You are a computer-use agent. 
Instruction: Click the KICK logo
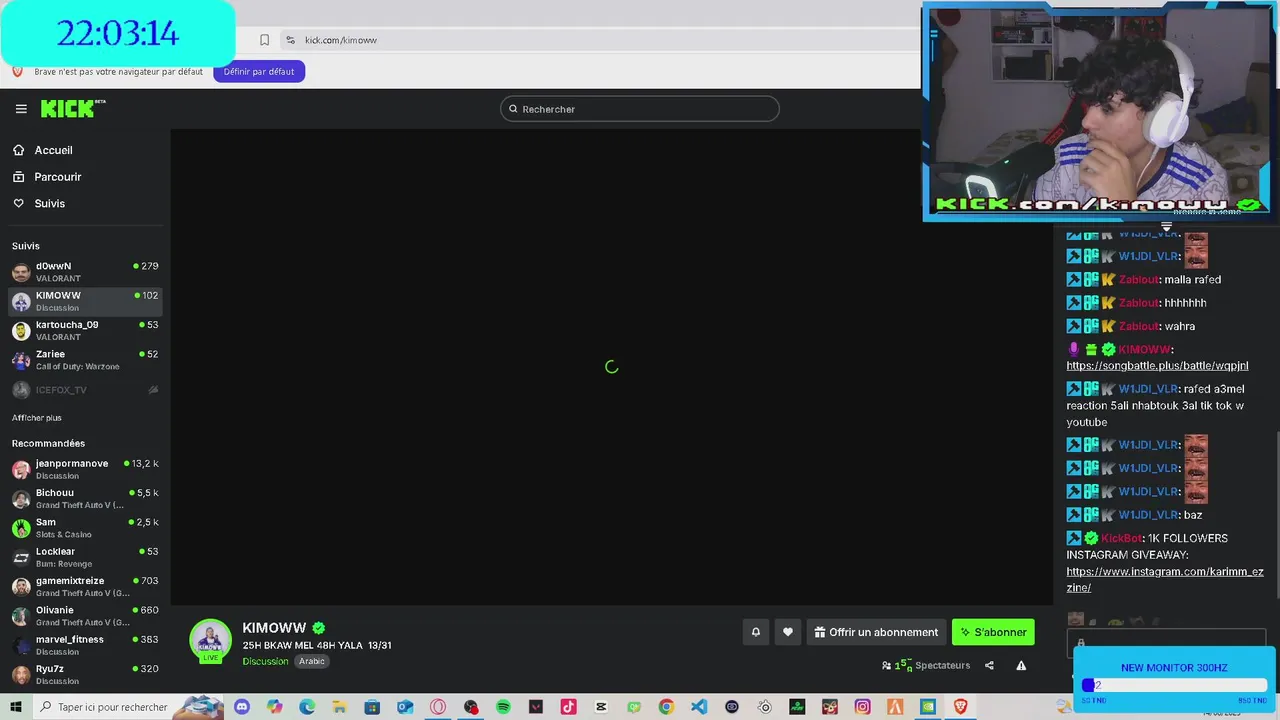(x=73, y=108)
